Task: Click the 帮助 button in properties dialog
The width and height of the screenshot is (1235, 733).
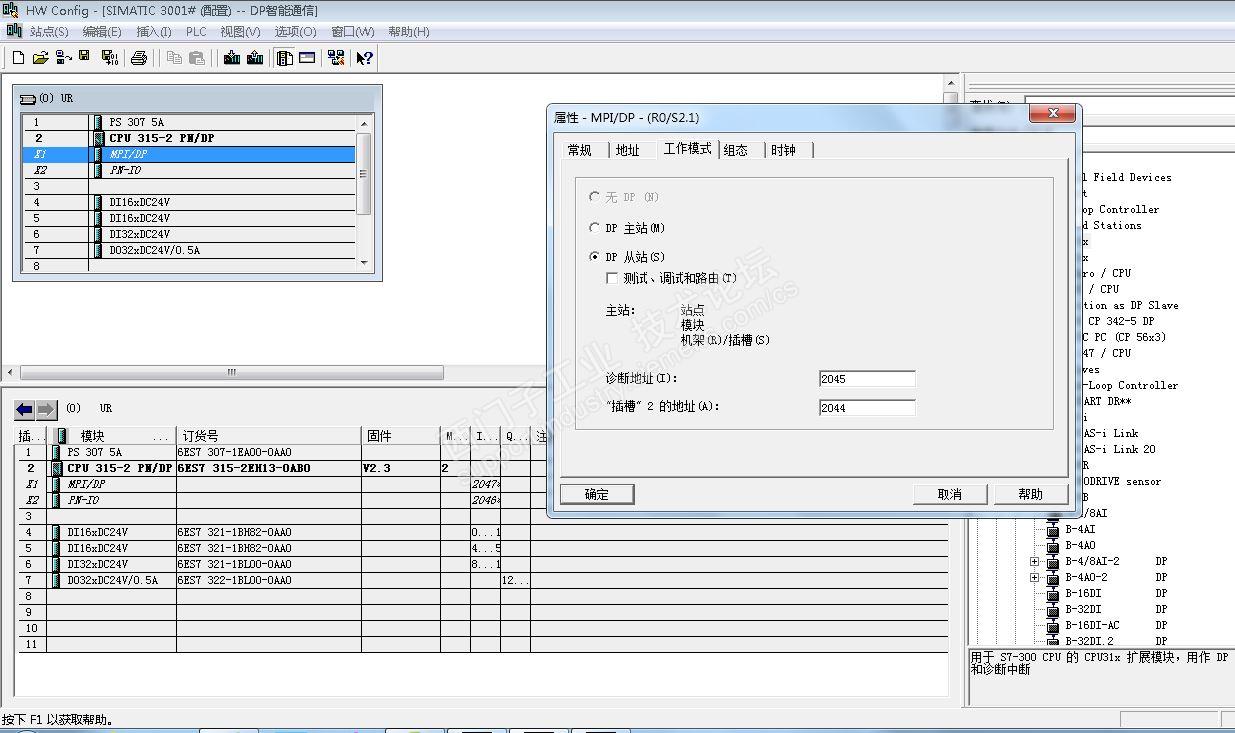Action: (1030, 494)
